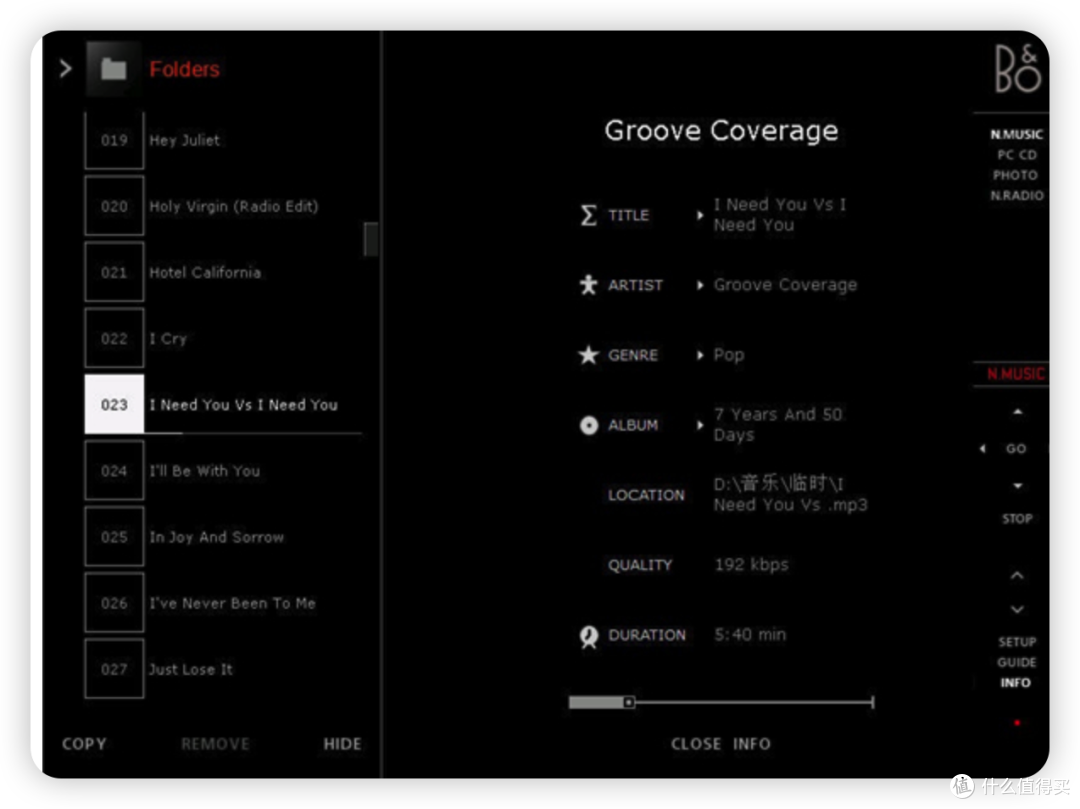Expand the GENRE field arrow
1080x809 pixels.
[700, 355]
